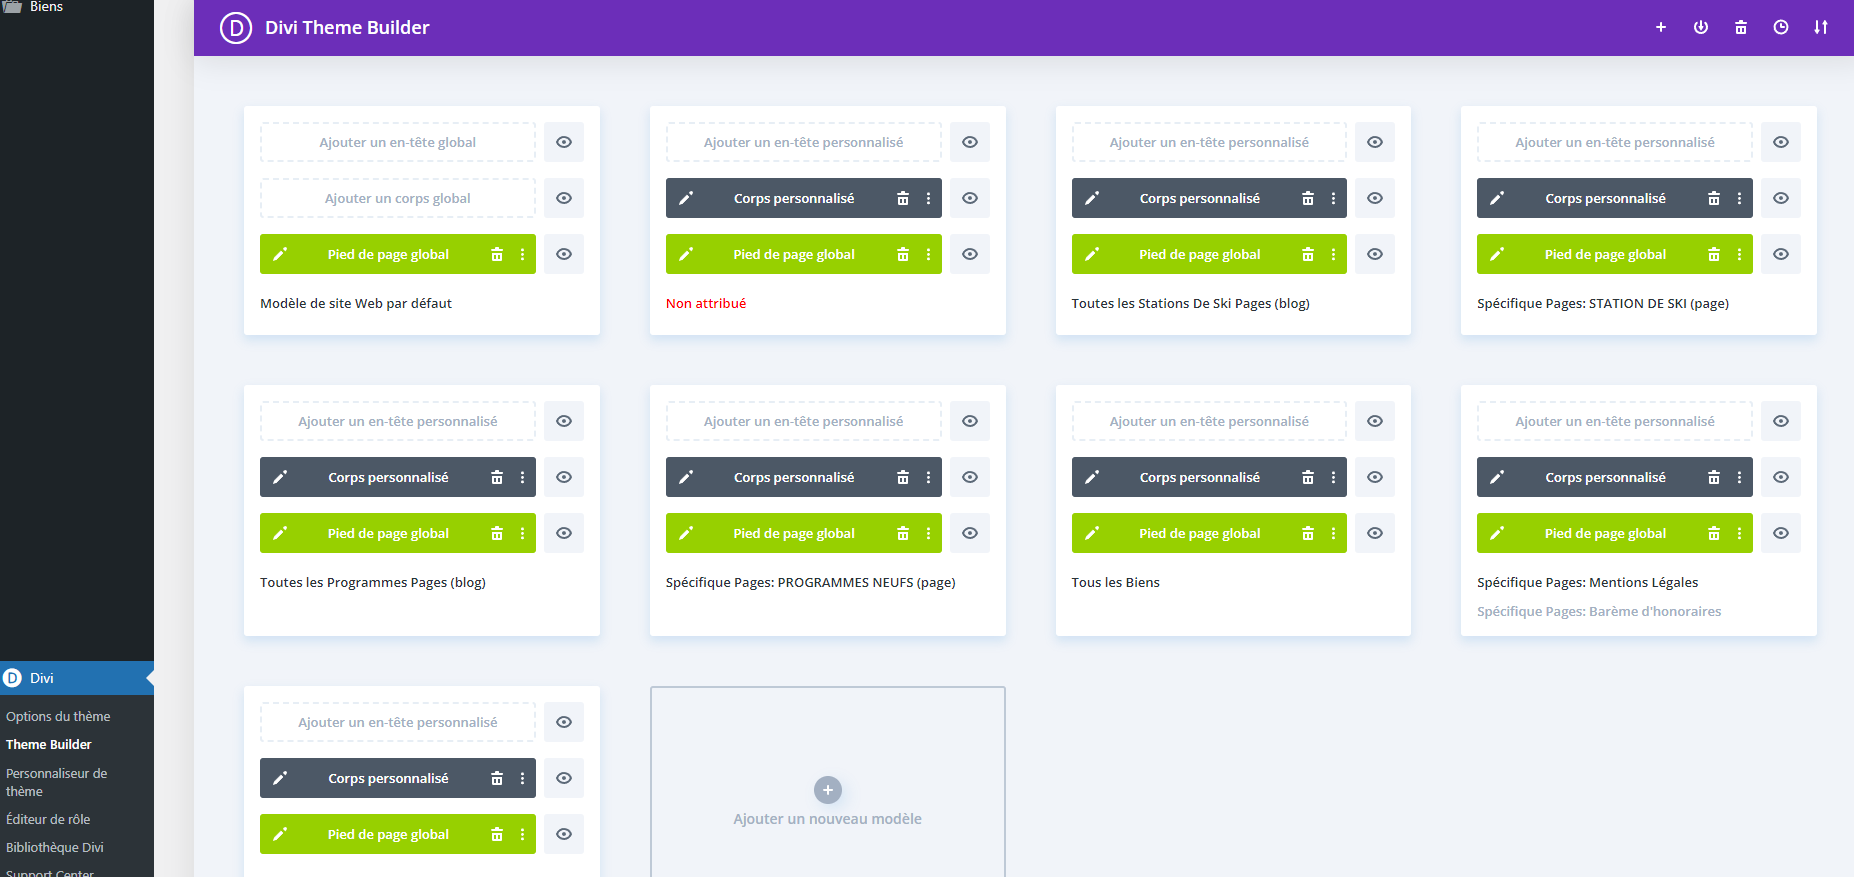Toggle footer visibility in STATION DE SKI page template
Image resolution: width=1854 pixels, height=877 pixels.
click(x=1781, y=254)
